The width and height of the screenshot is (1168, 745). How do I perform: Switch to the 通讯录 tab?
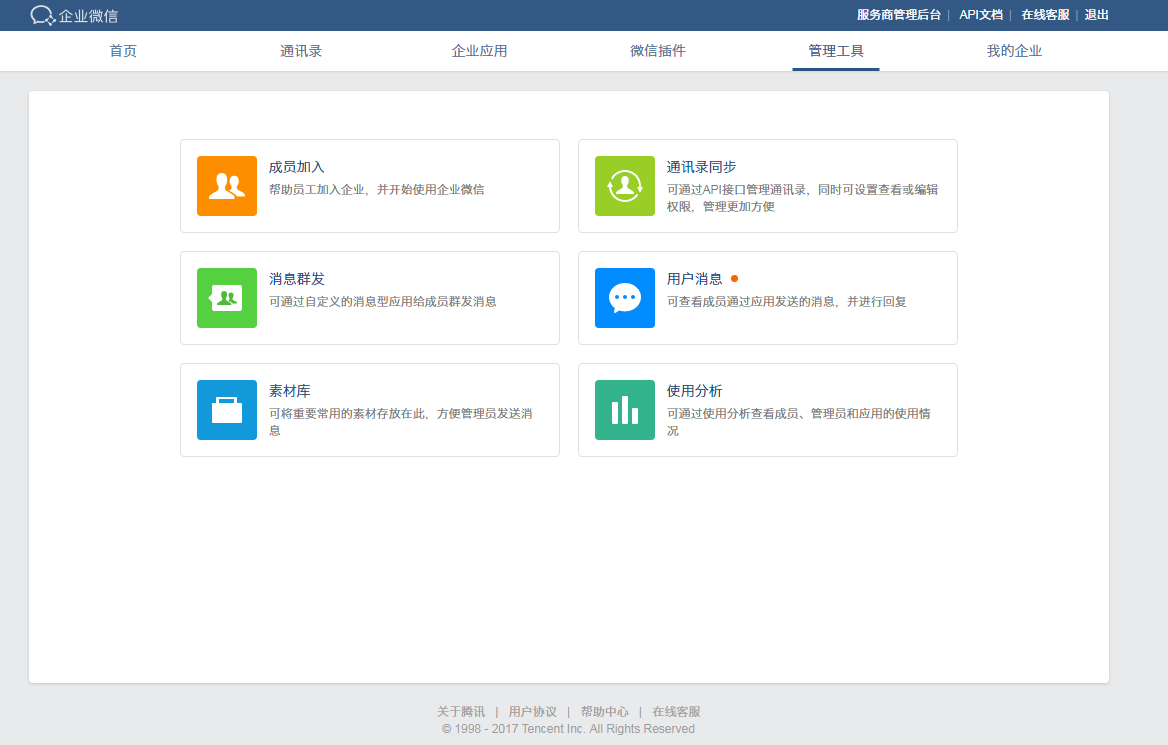click(301, 51)
